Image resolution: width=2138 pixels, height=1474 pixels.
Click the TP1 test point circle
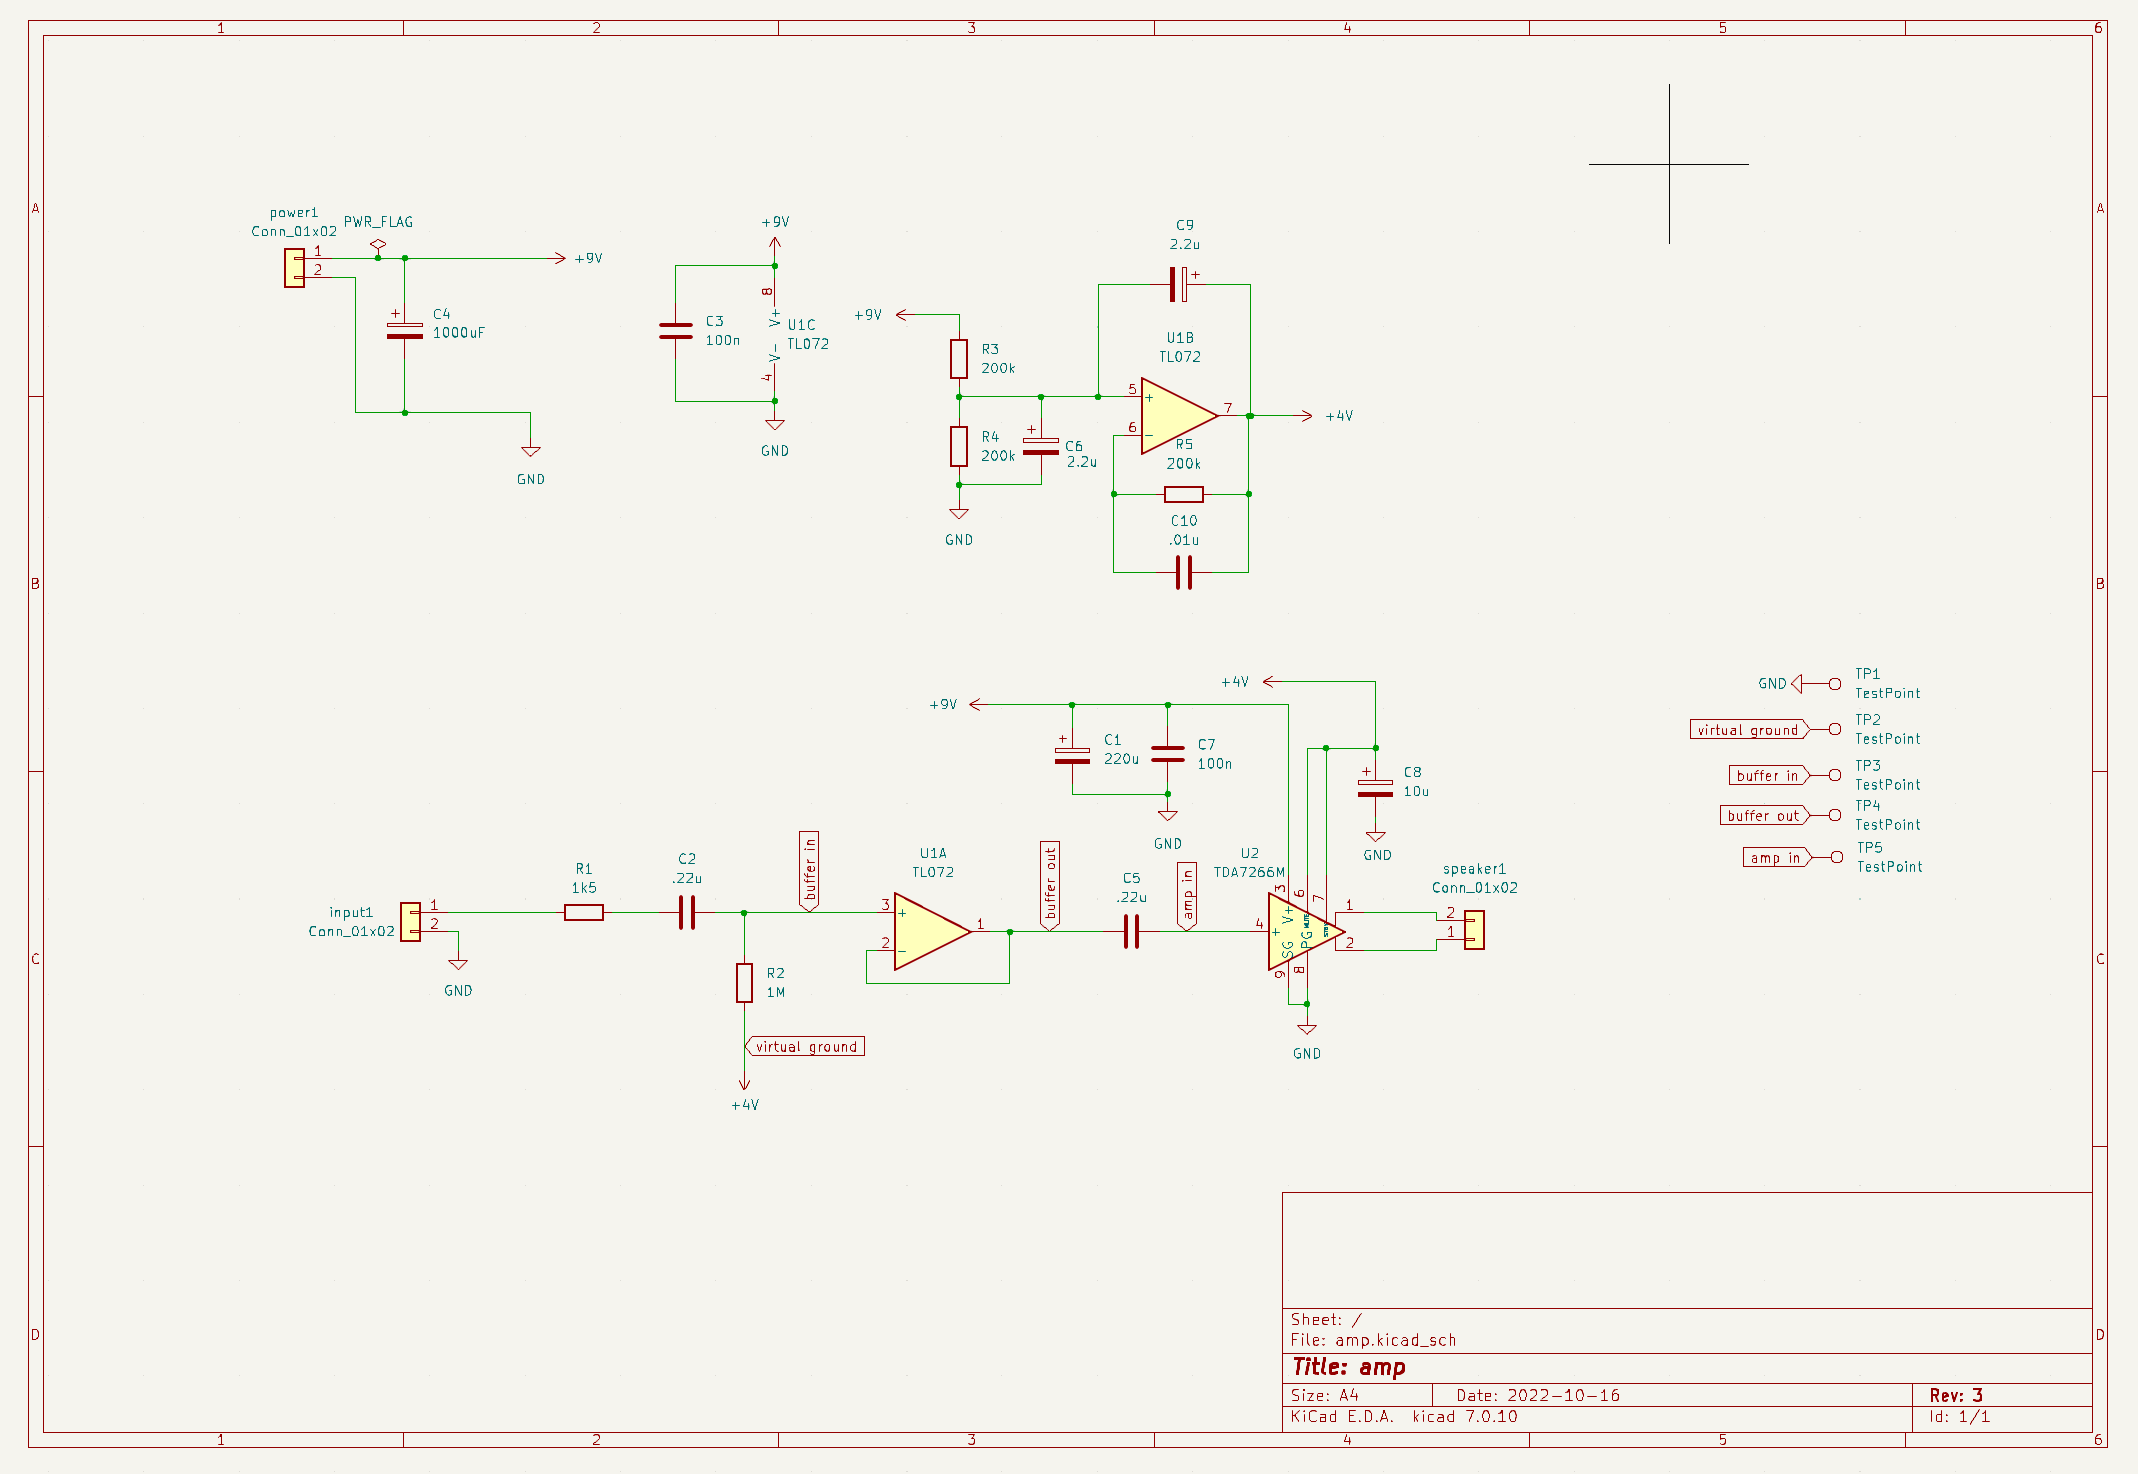pos(1835,684)
